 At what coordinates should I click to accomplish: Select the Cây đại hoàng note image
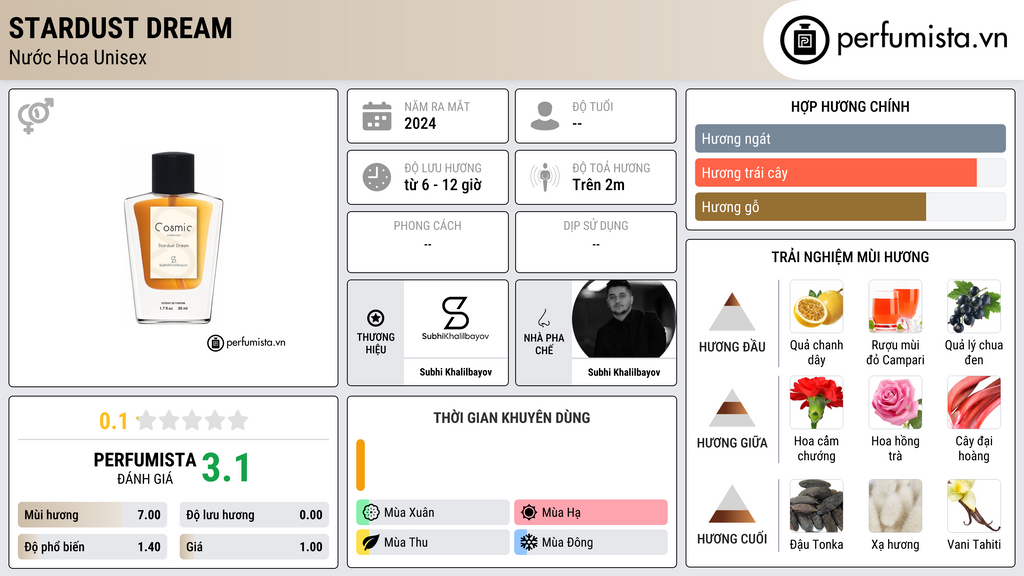click(x=974, y=402)
